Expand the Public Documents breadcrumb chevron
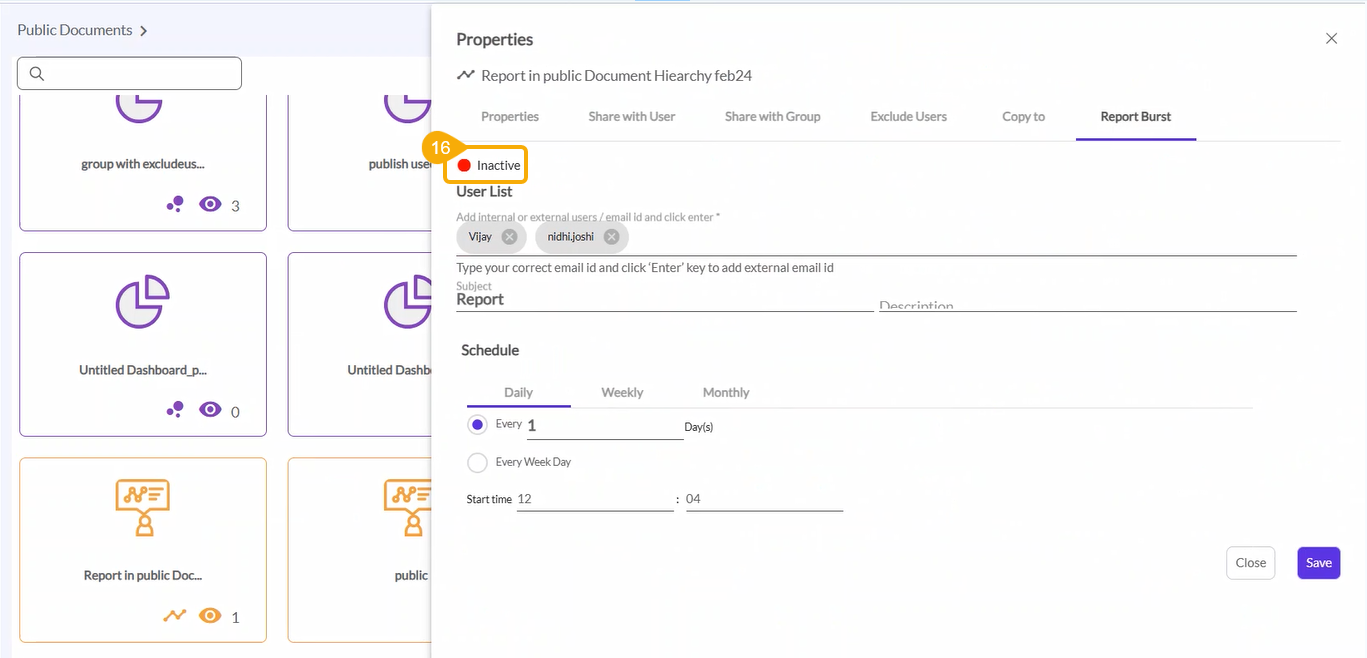Viewport: 1367px width, 658px height. (144, 31)
